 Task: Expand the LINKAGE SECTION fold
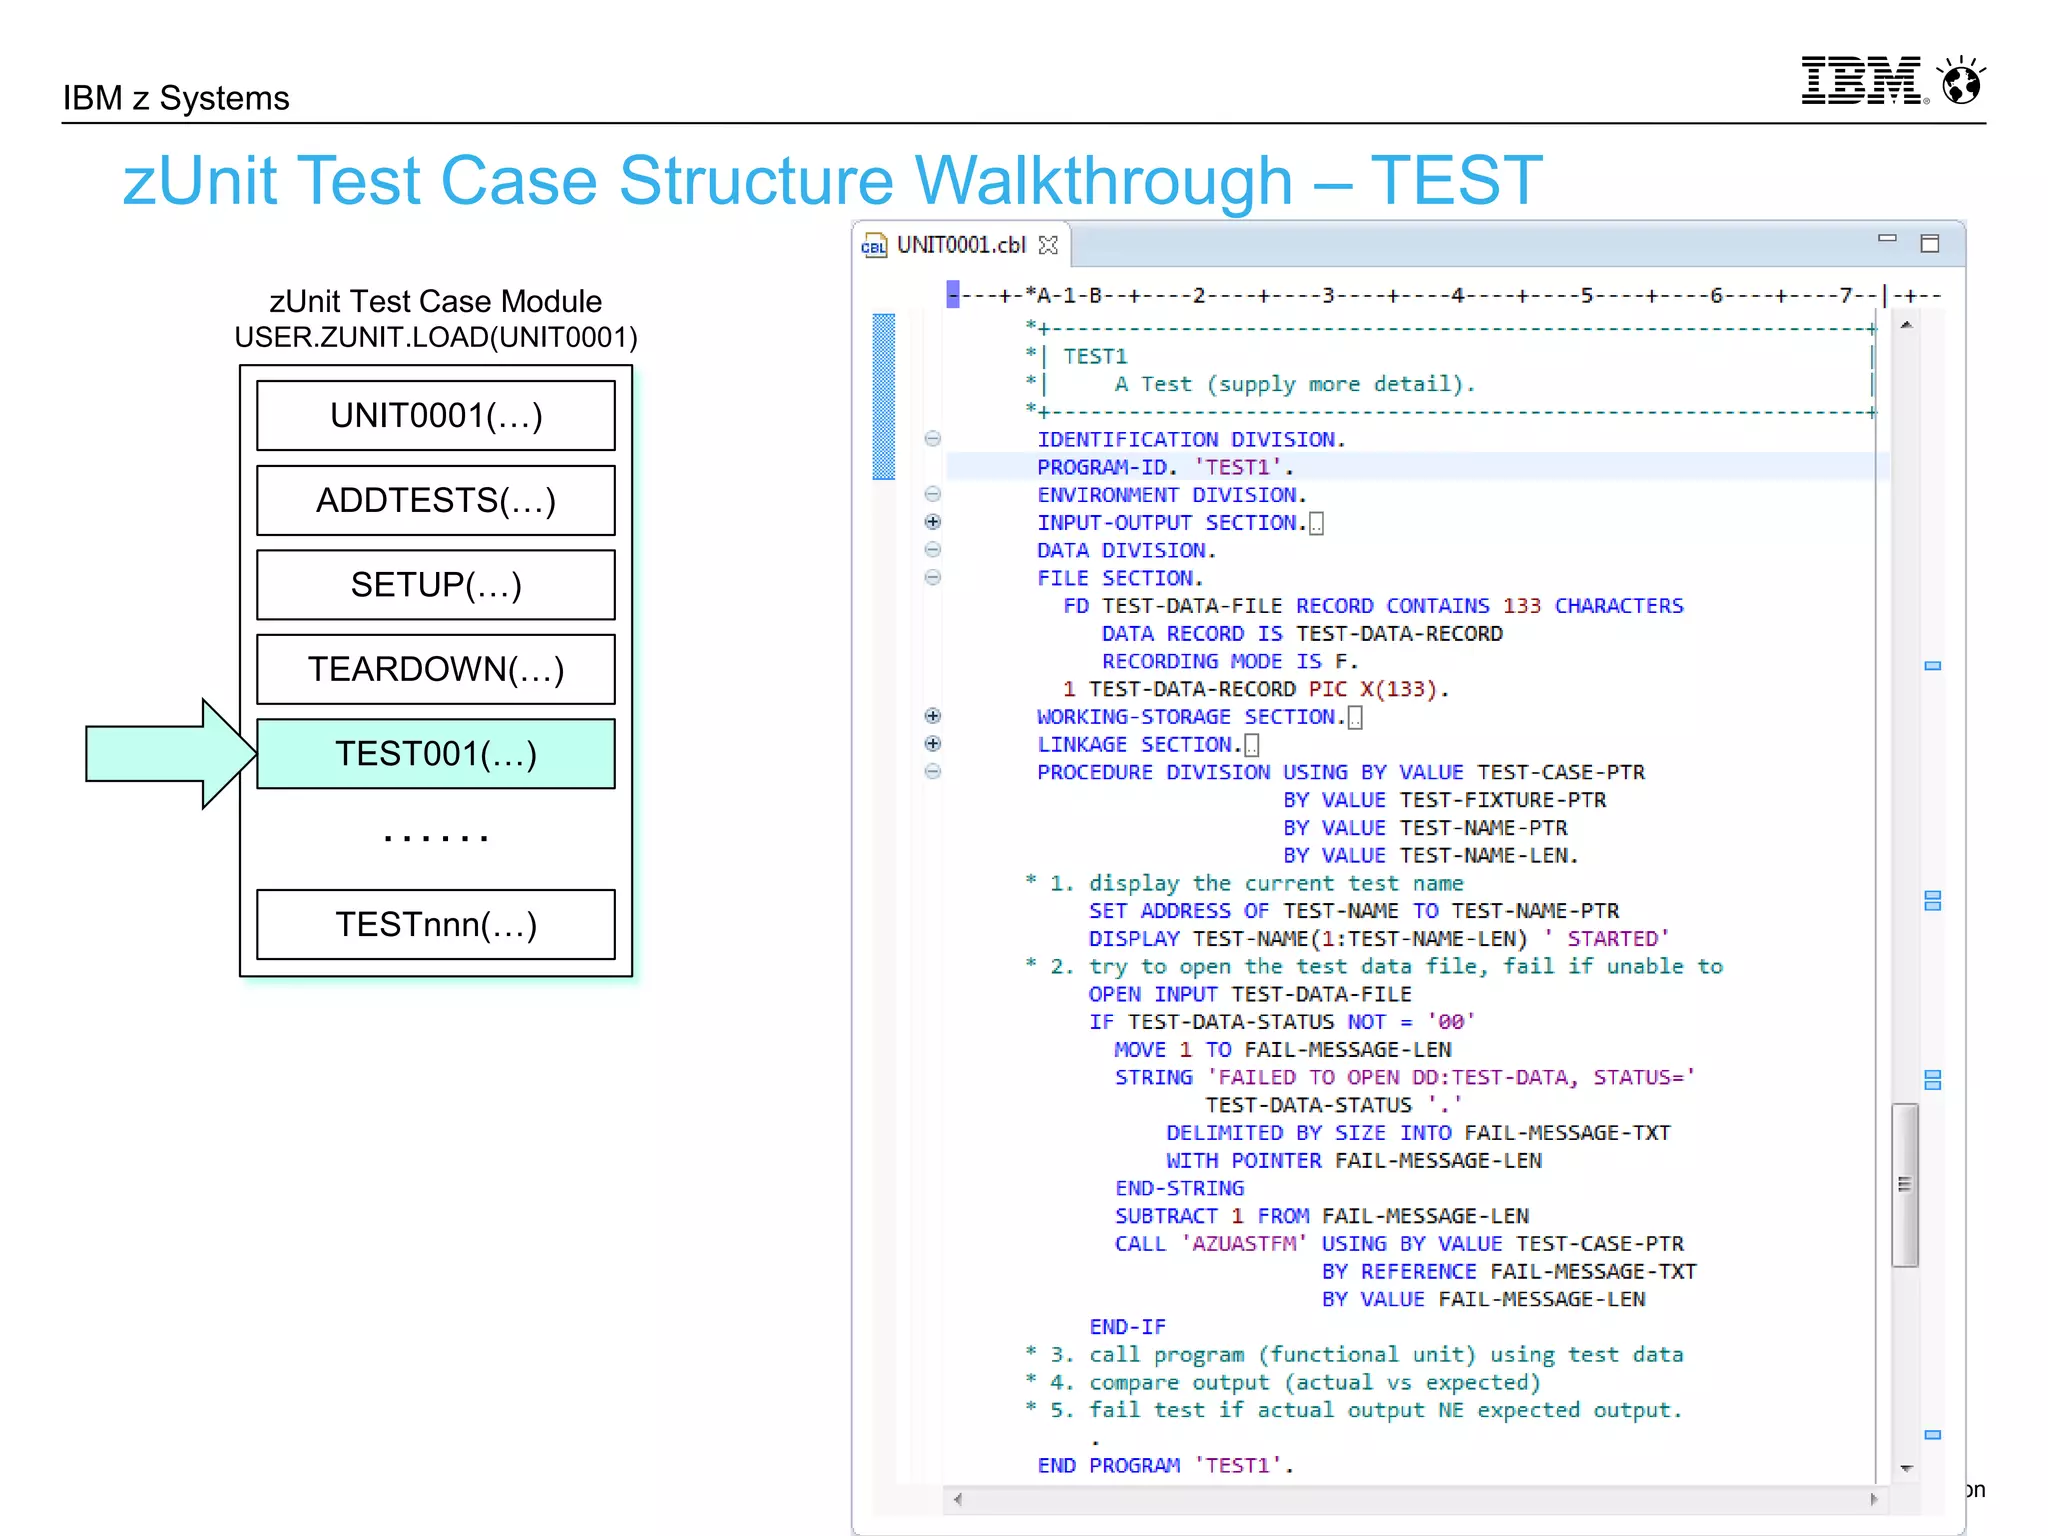tap(932, 744)
